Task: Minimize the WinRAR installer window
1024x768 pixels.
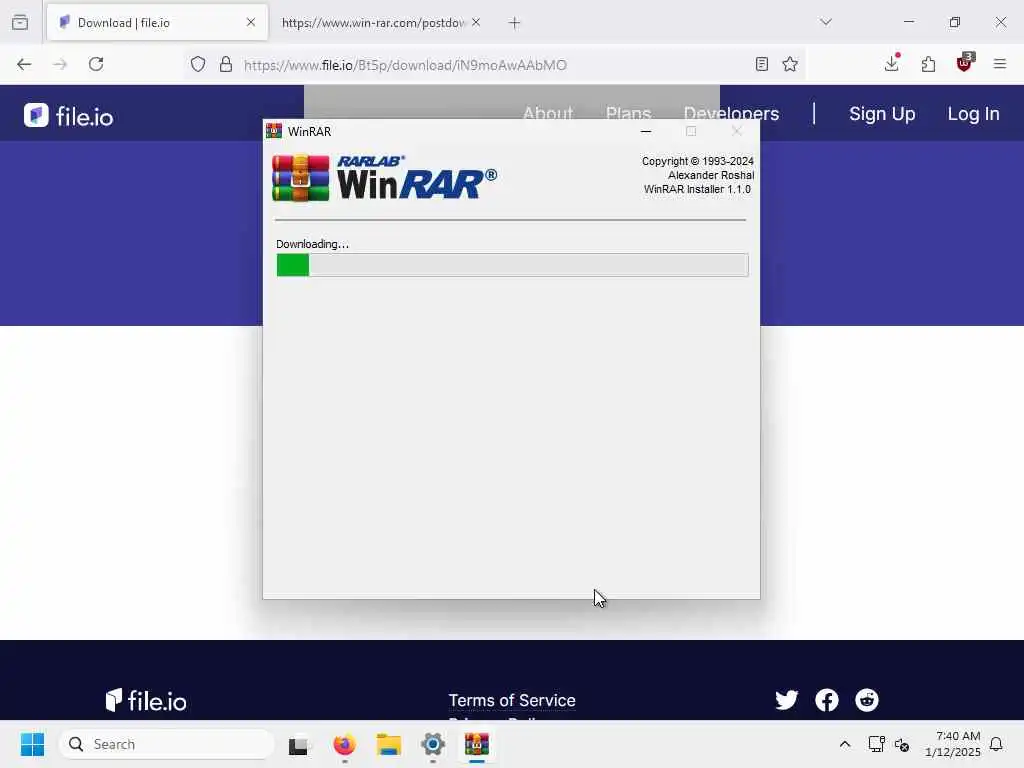Action: [x=646, y=131]
